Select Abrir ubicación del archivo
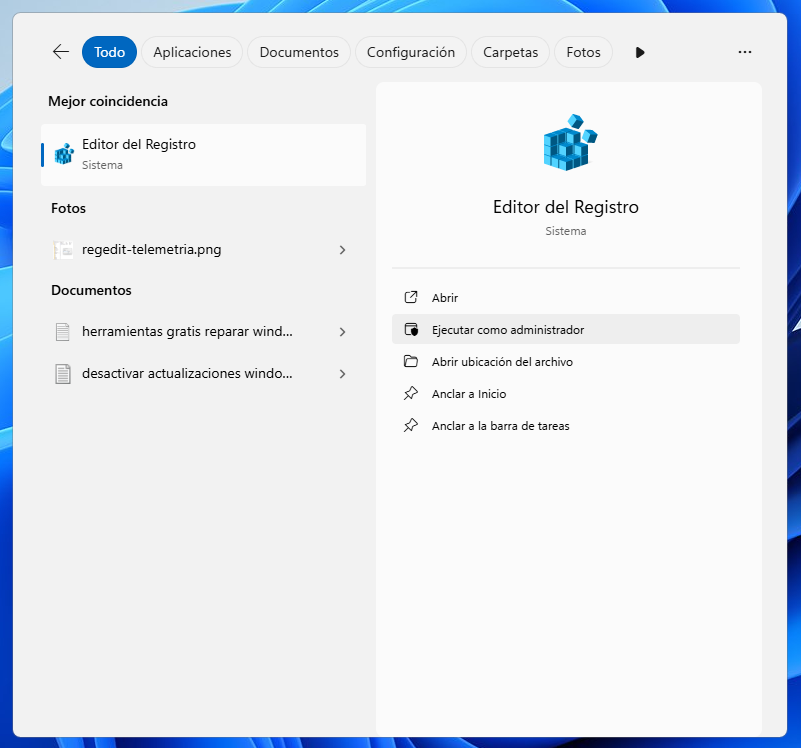This screenshot has height=748, width=801. [566, 361]
